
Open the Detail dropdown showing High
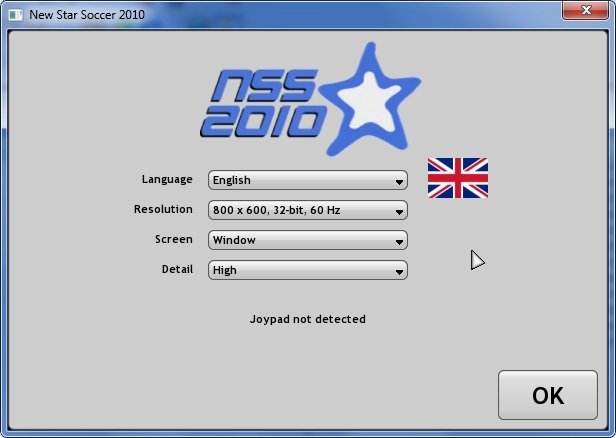307,270
